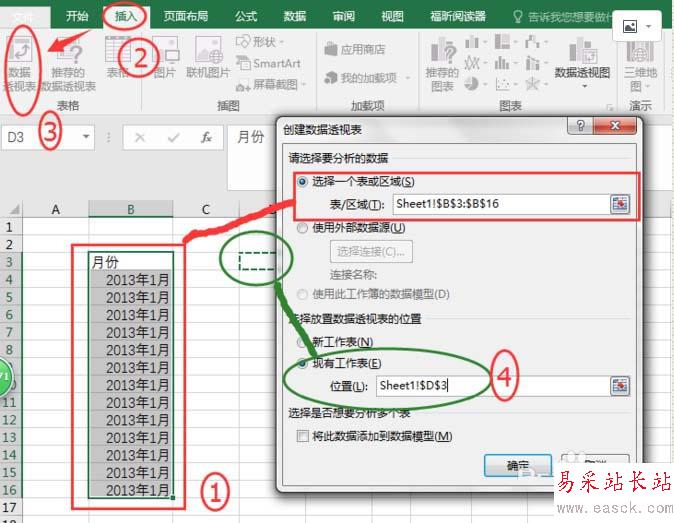Viewport: 674px width, 523px height.
Task: Switch to the 开始 tab
Action: click(x=77, y=16)
